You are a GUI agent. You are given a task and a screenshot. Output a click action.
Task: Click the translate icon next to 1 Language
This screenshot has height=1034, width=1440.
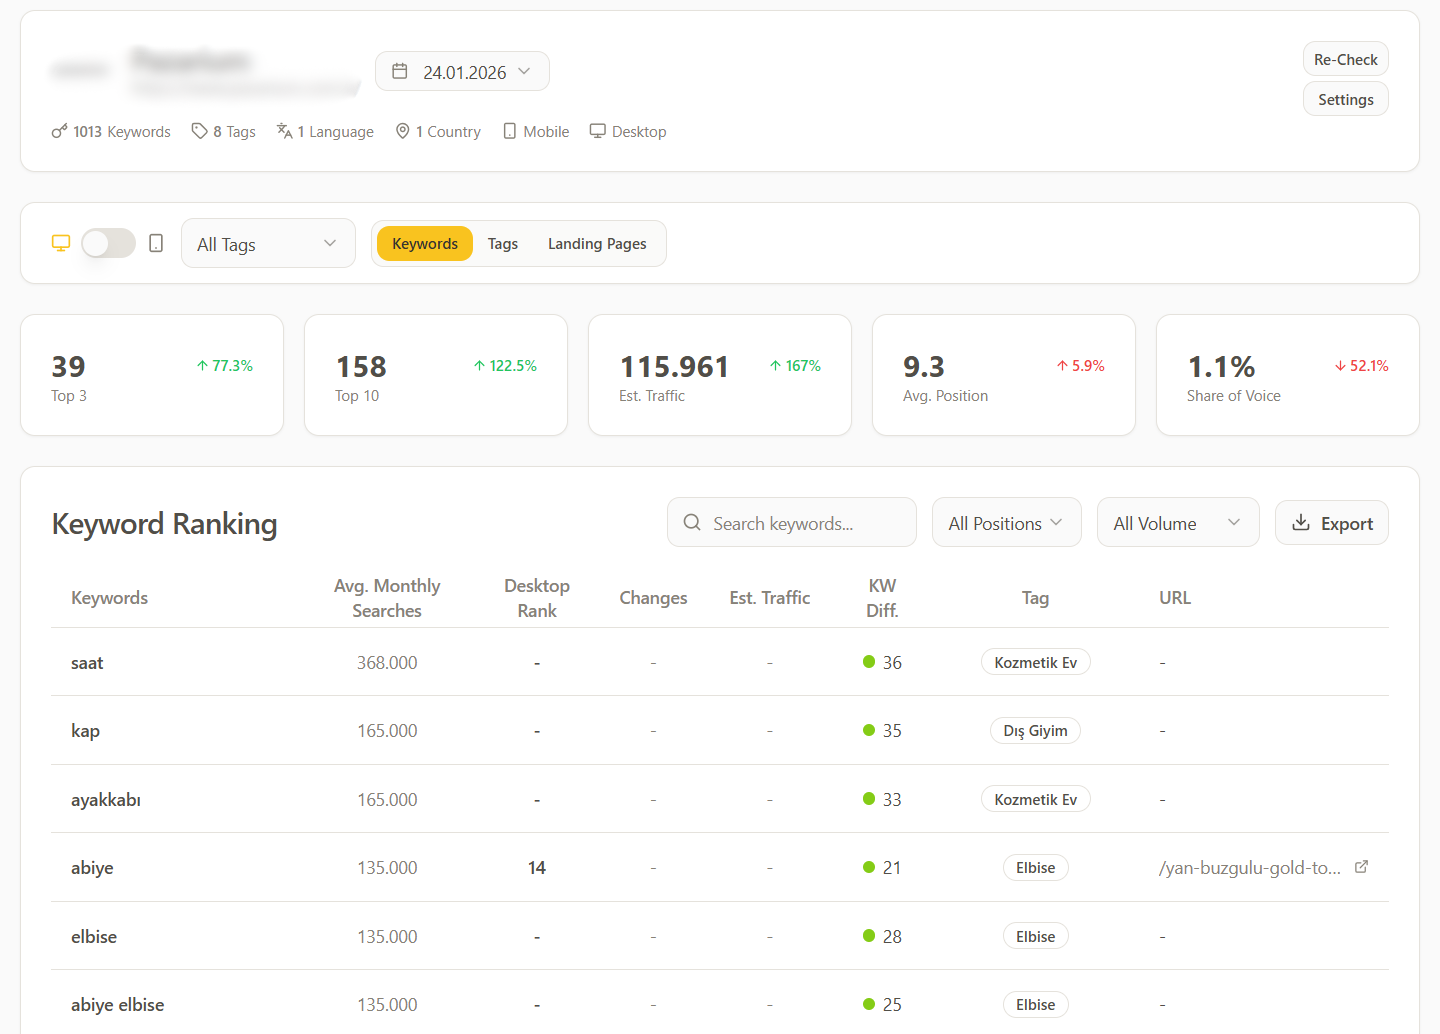coord(285,131)
